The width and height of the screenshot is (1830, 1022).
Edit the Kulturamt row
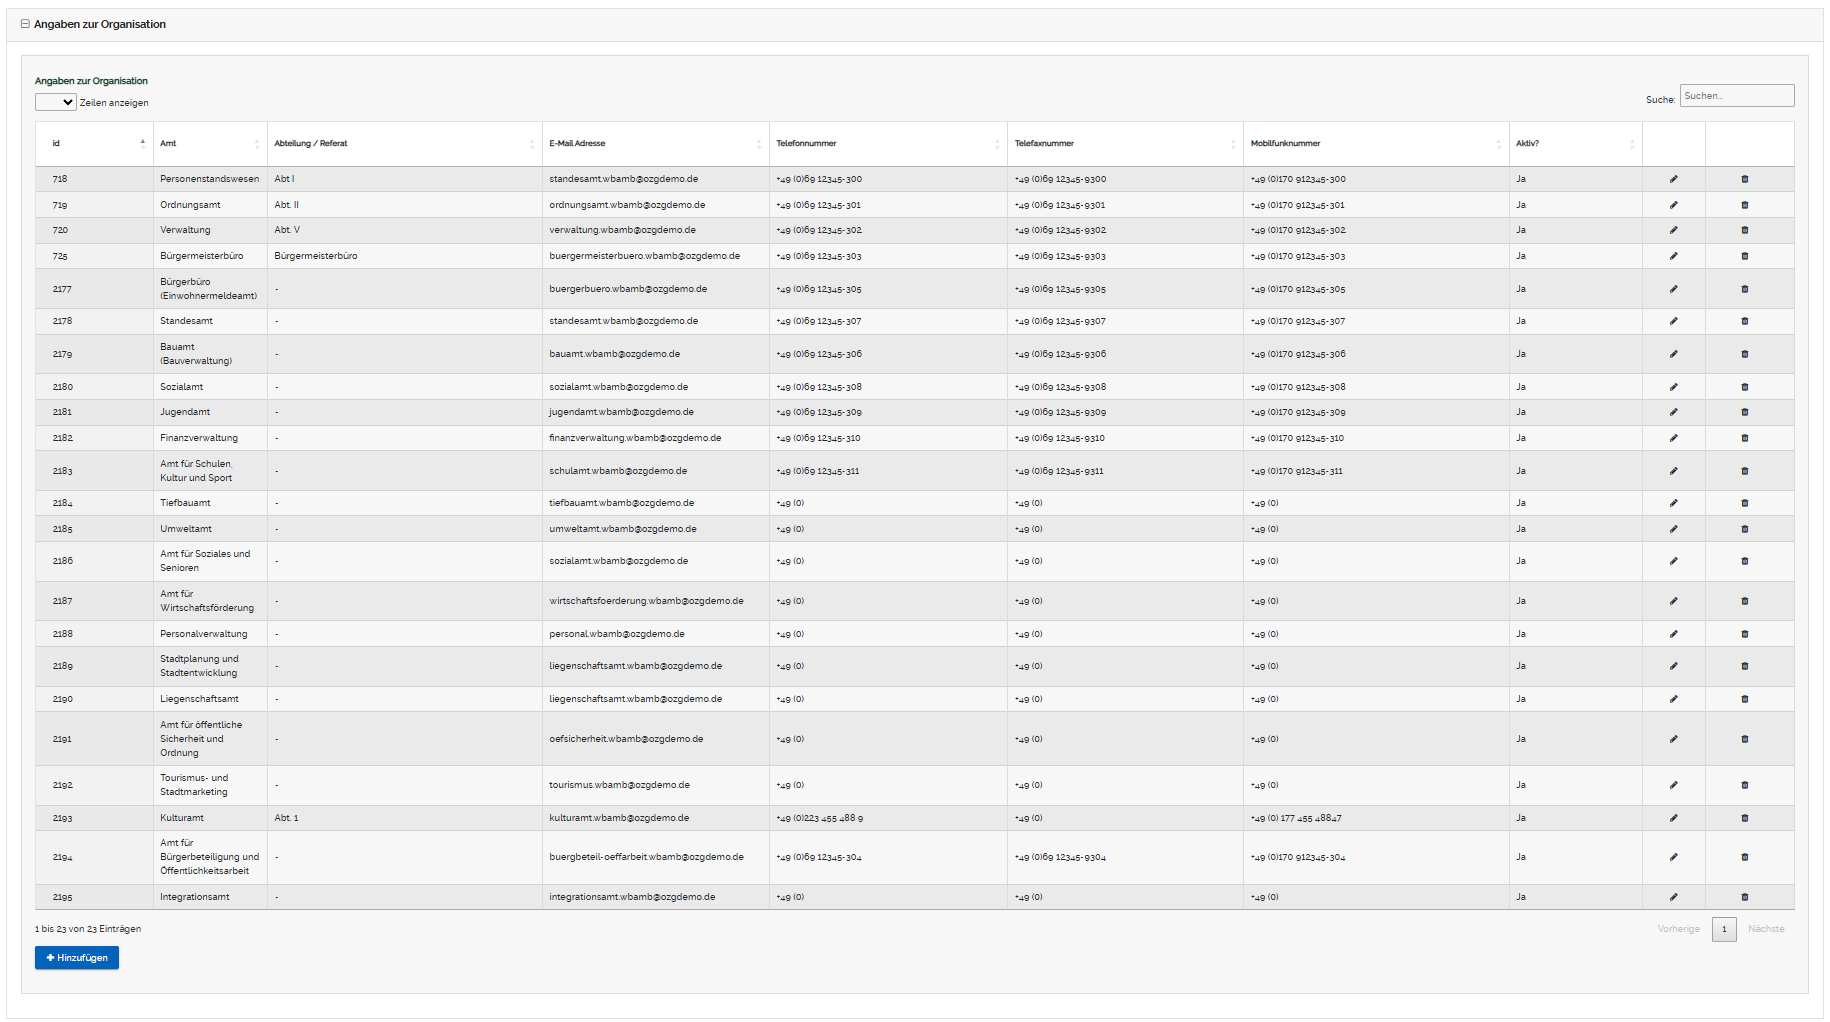point(1673,818)
